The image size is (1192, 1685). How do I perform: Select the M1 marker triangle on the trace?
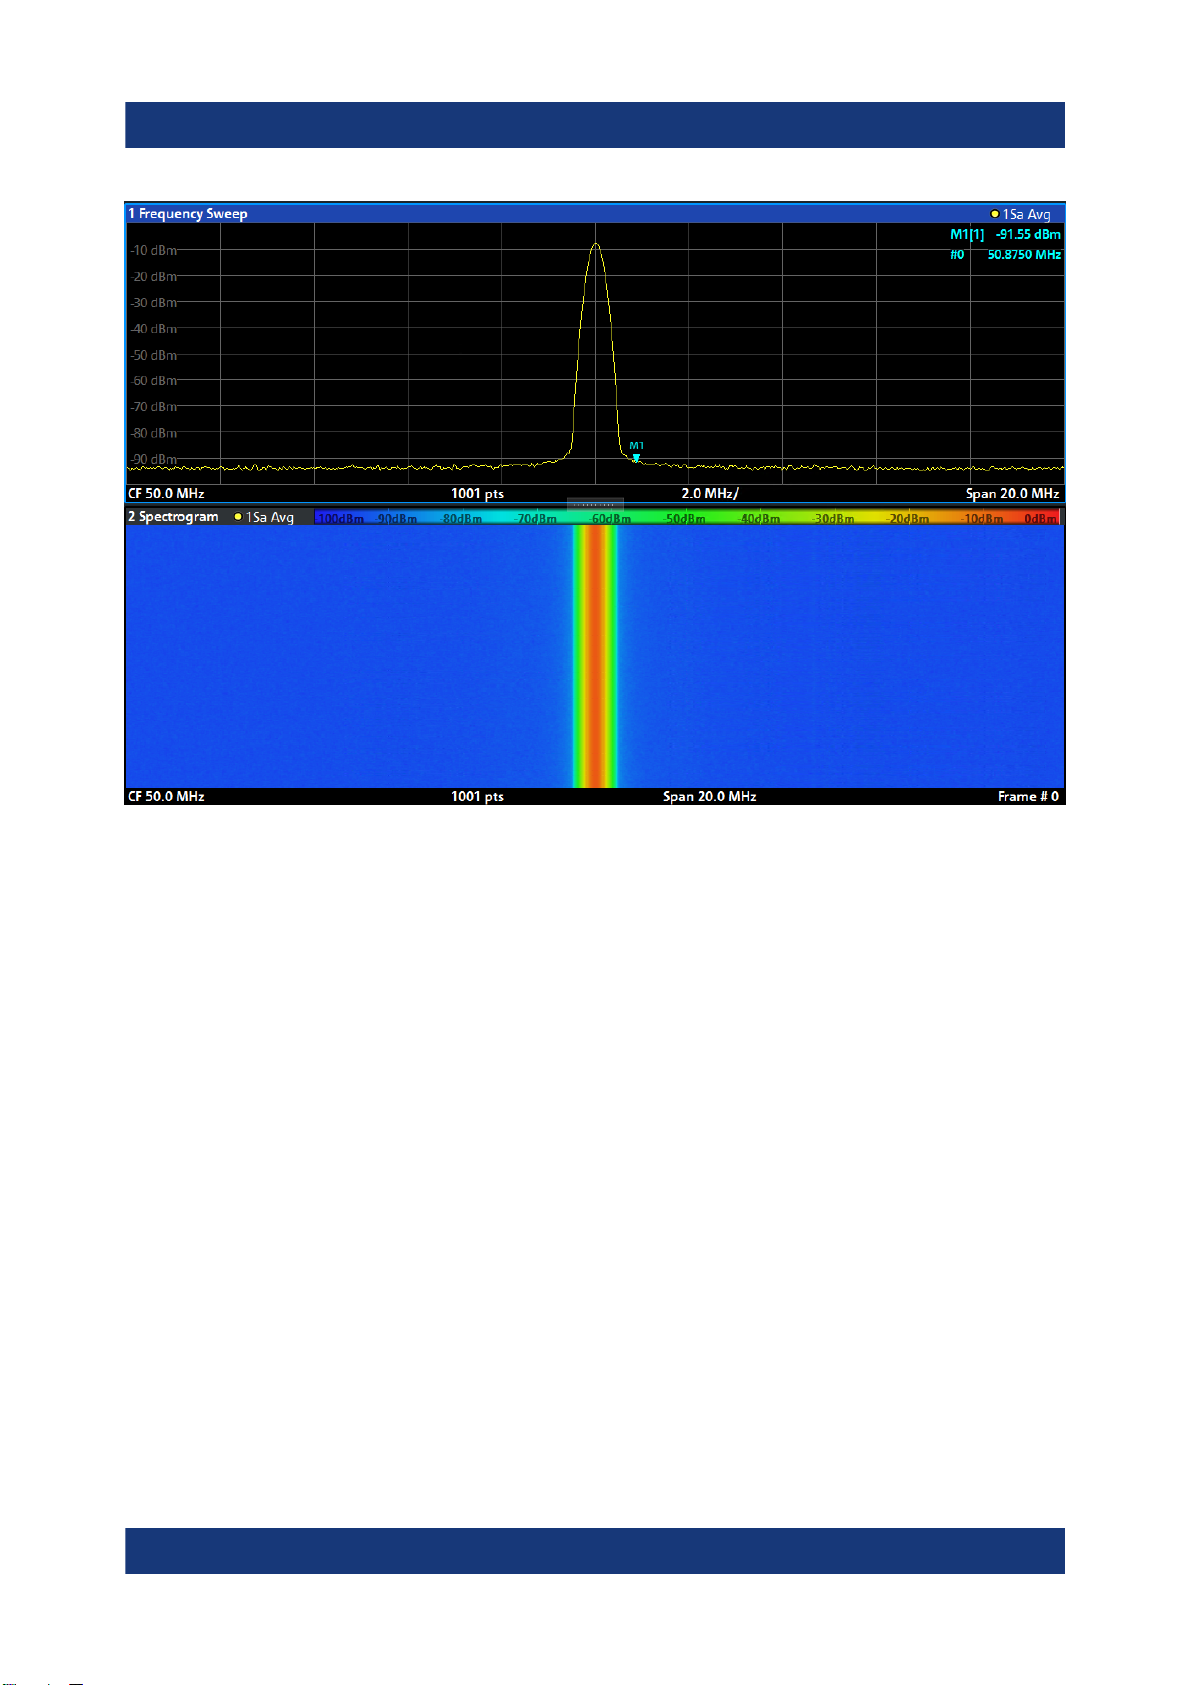(636, 458)
